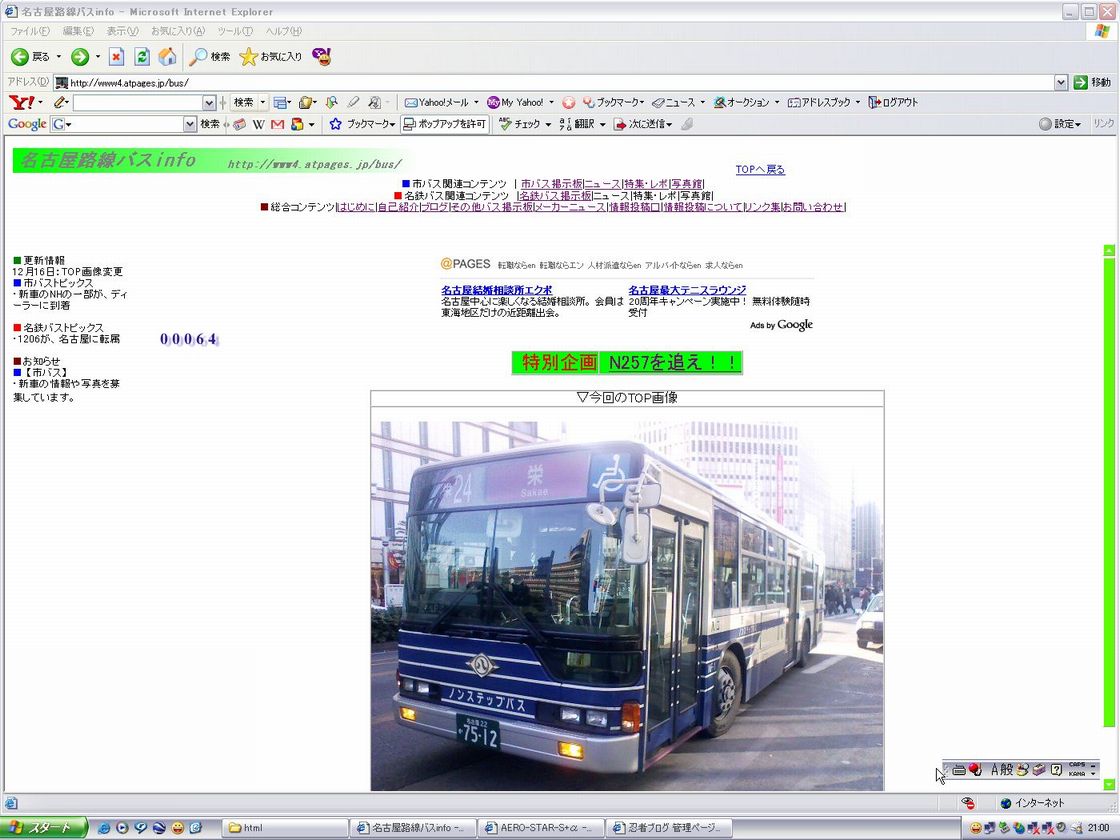The width and height of the screenshot is (1120, 840).
Task: Click the Google toolbar logo
Action: coord(27,124)
